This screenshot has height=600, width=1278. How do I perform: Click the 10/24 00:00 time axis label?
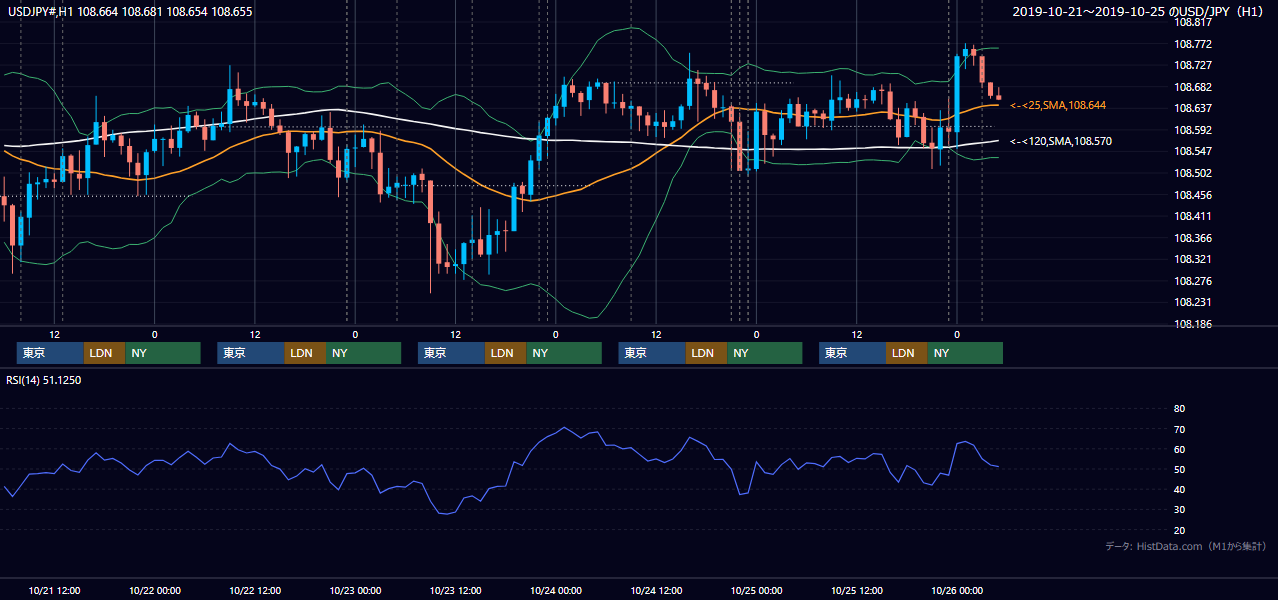point(556,590)
